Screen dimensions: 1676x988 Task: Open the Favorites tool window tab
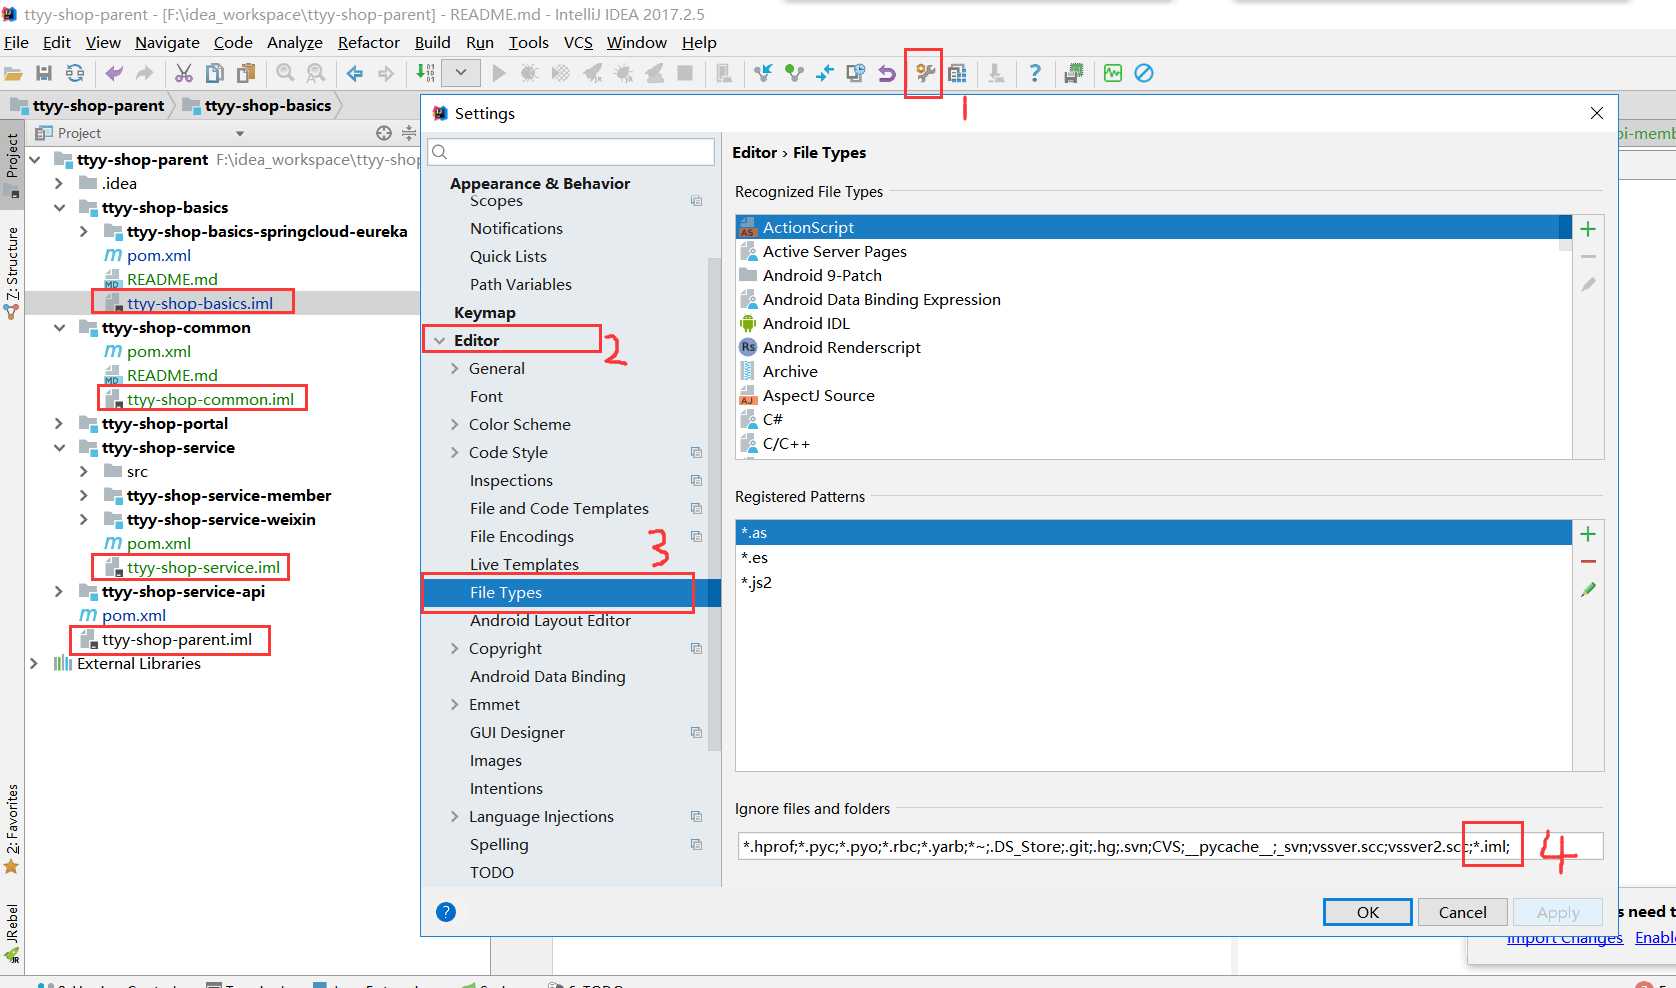[x=12, y=828]
